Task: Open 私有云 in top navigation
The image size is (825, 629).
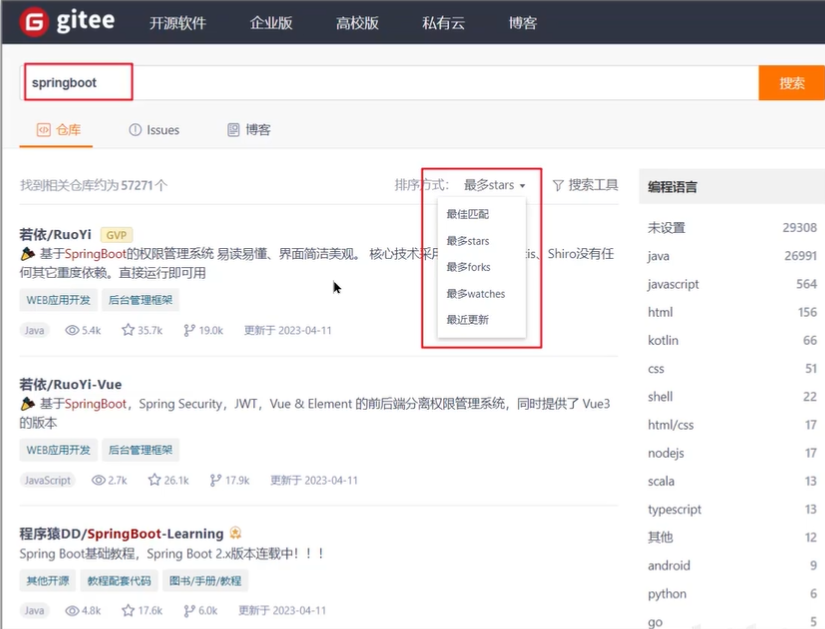Action: (444, 23)
